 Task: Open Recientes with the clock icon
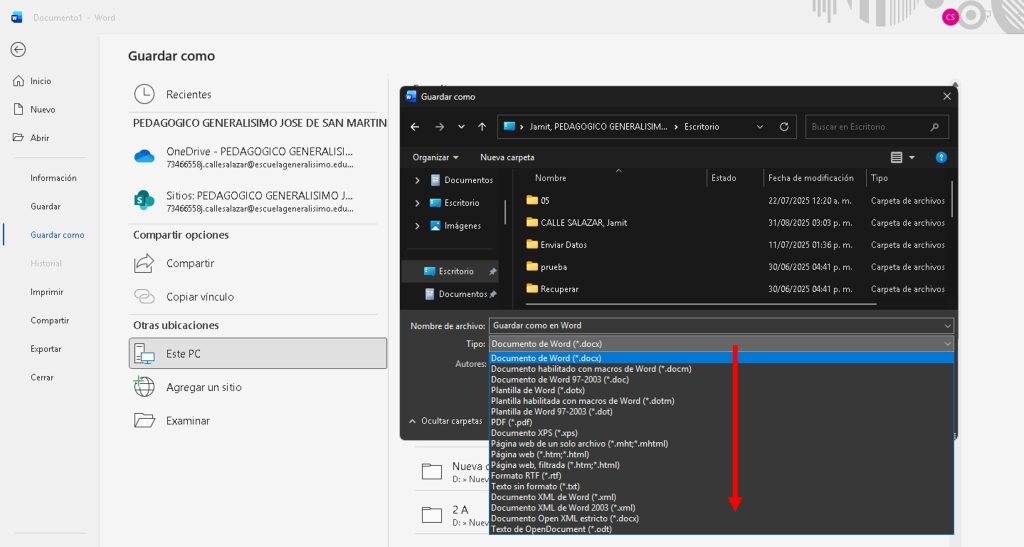coord(145,94)
